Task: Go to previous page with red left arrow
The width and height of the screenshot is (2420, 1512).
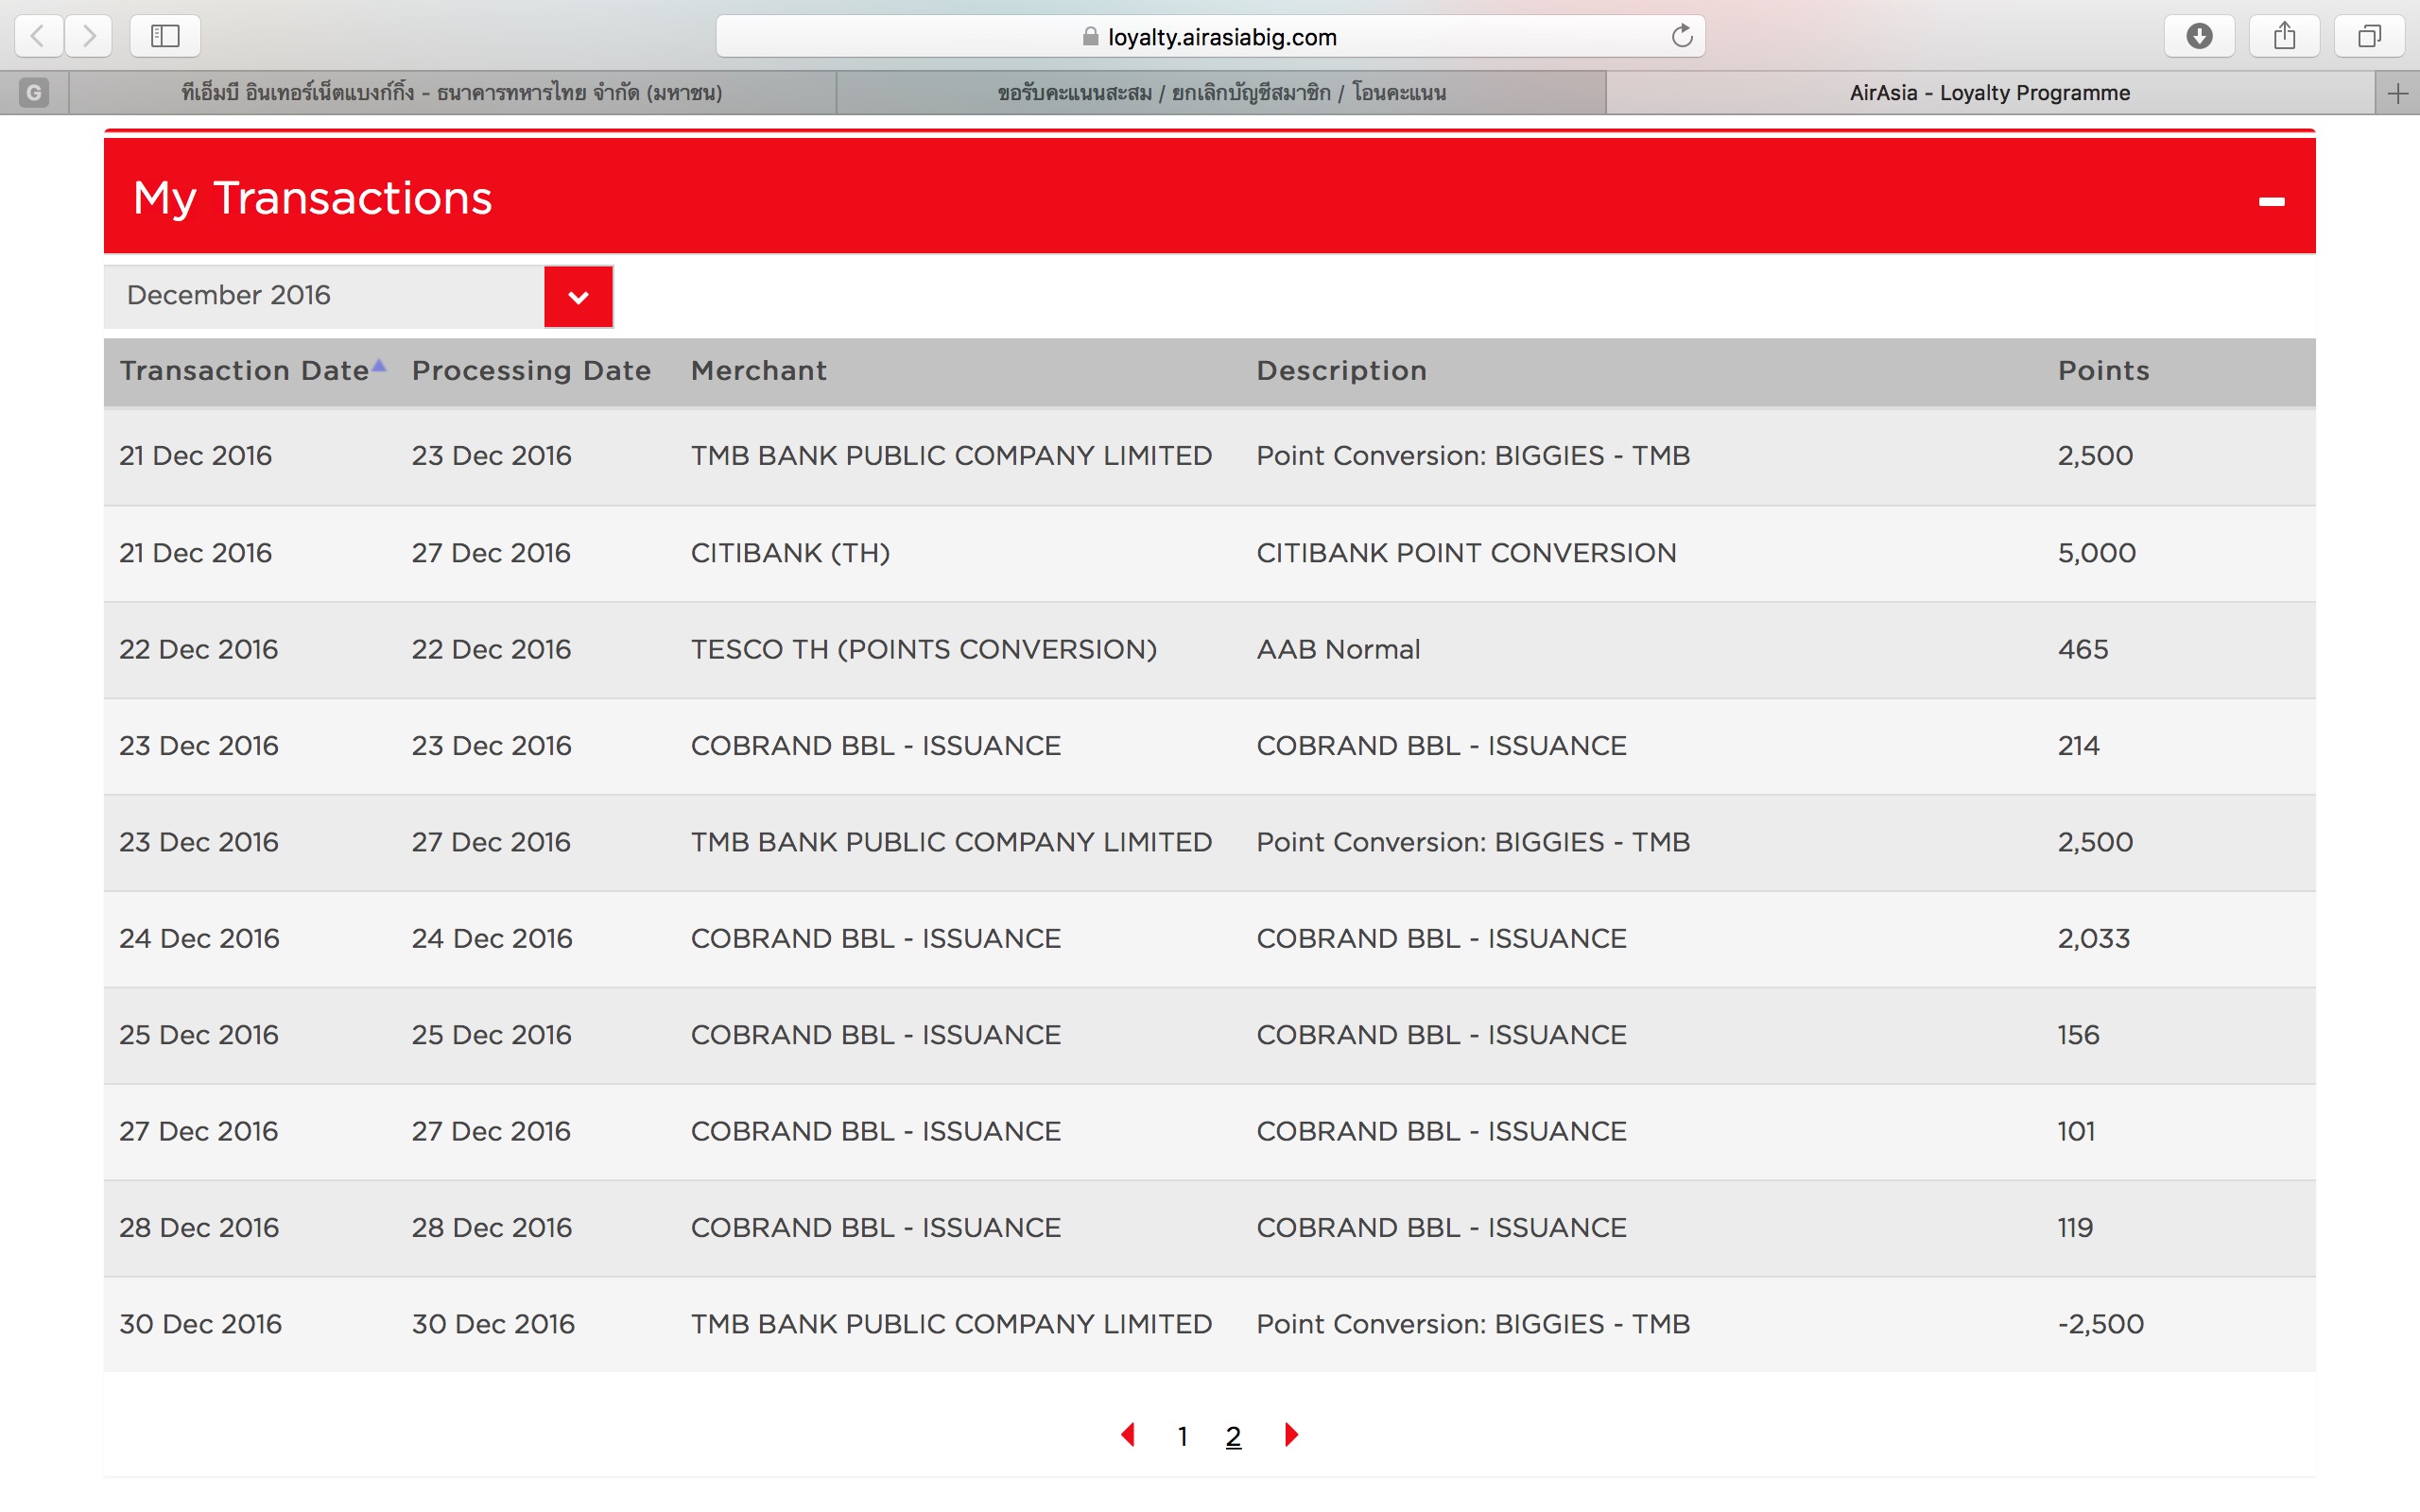Action: (x=1128, y=1435)
